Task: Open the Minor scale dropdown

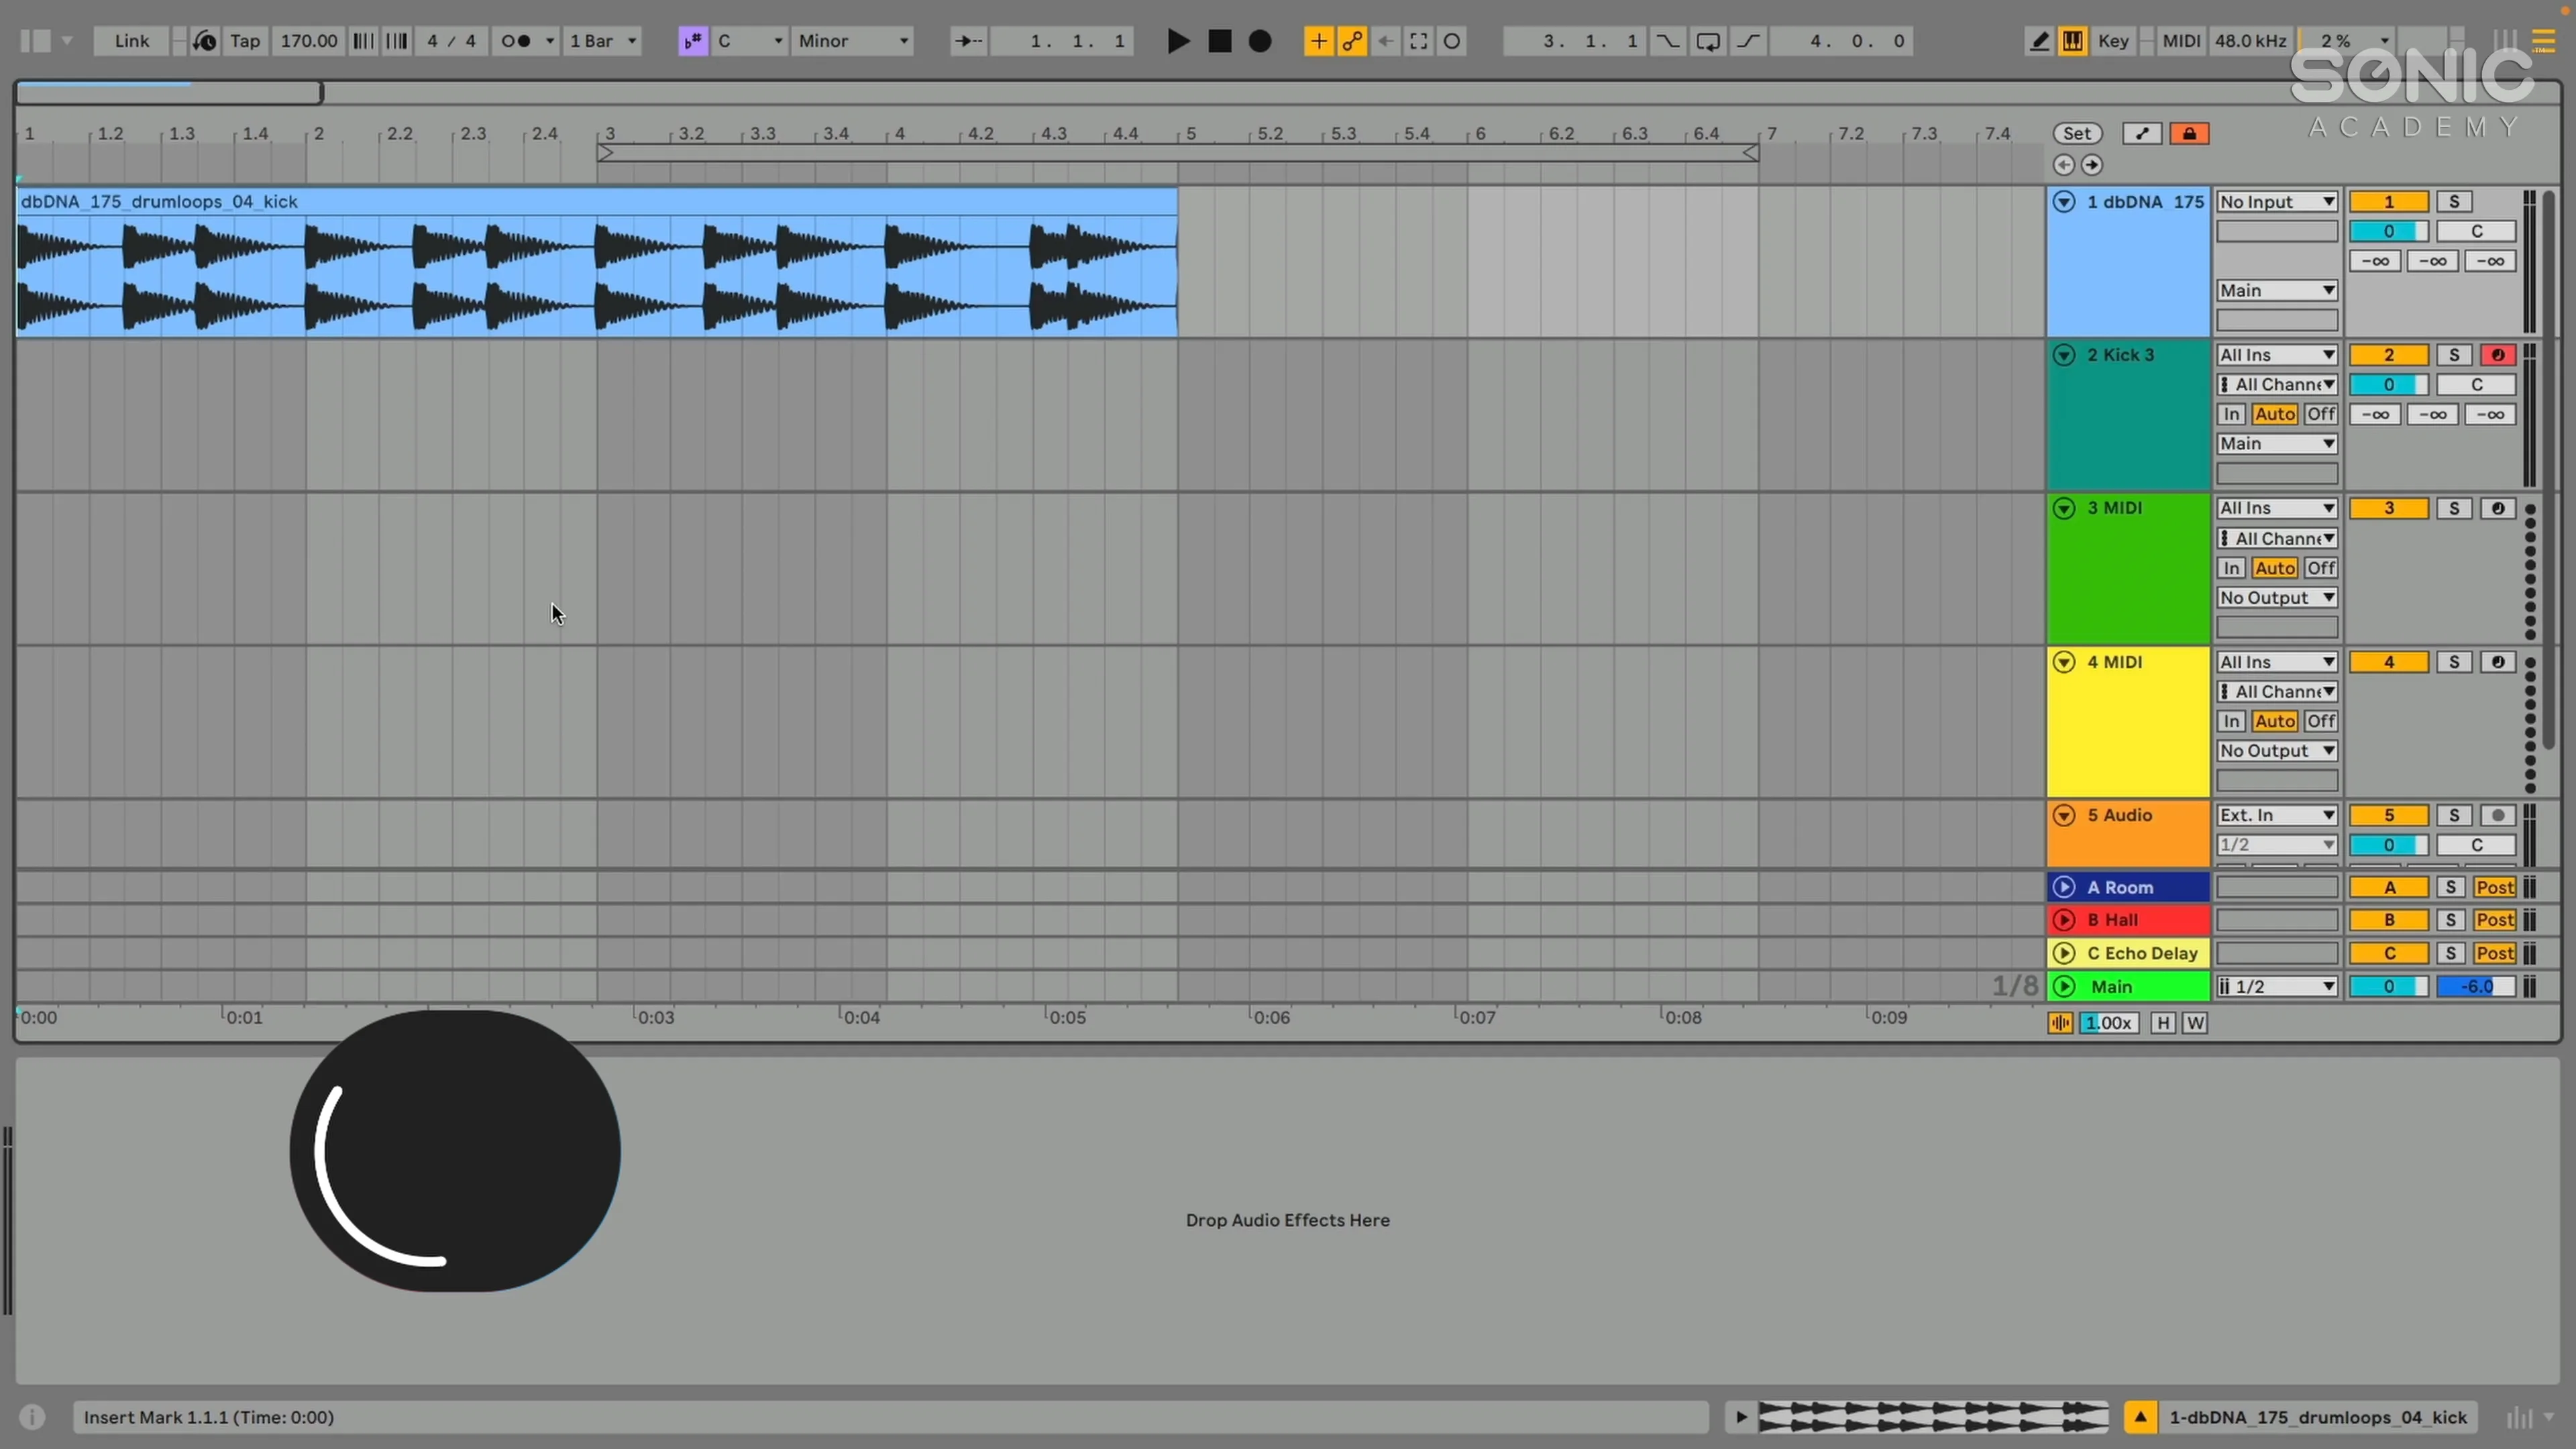Action: tap(853, 41)
